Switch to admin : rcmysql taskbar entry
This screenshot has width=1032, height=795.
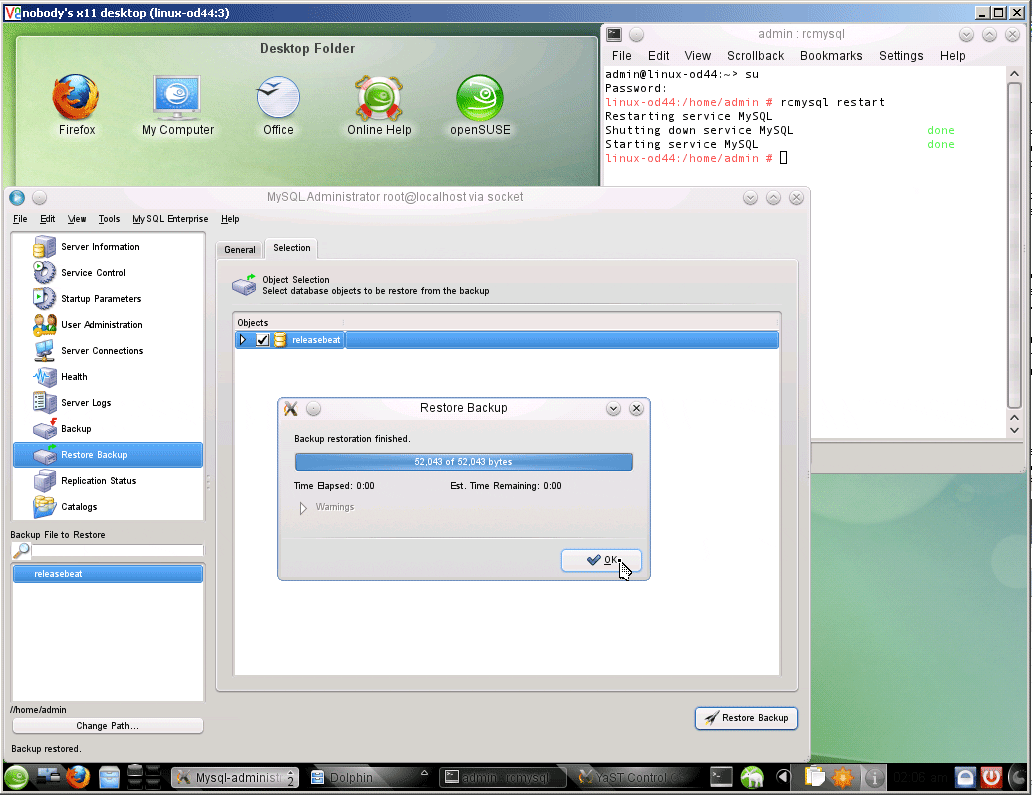pyautogui.click(x=501, y=778)
